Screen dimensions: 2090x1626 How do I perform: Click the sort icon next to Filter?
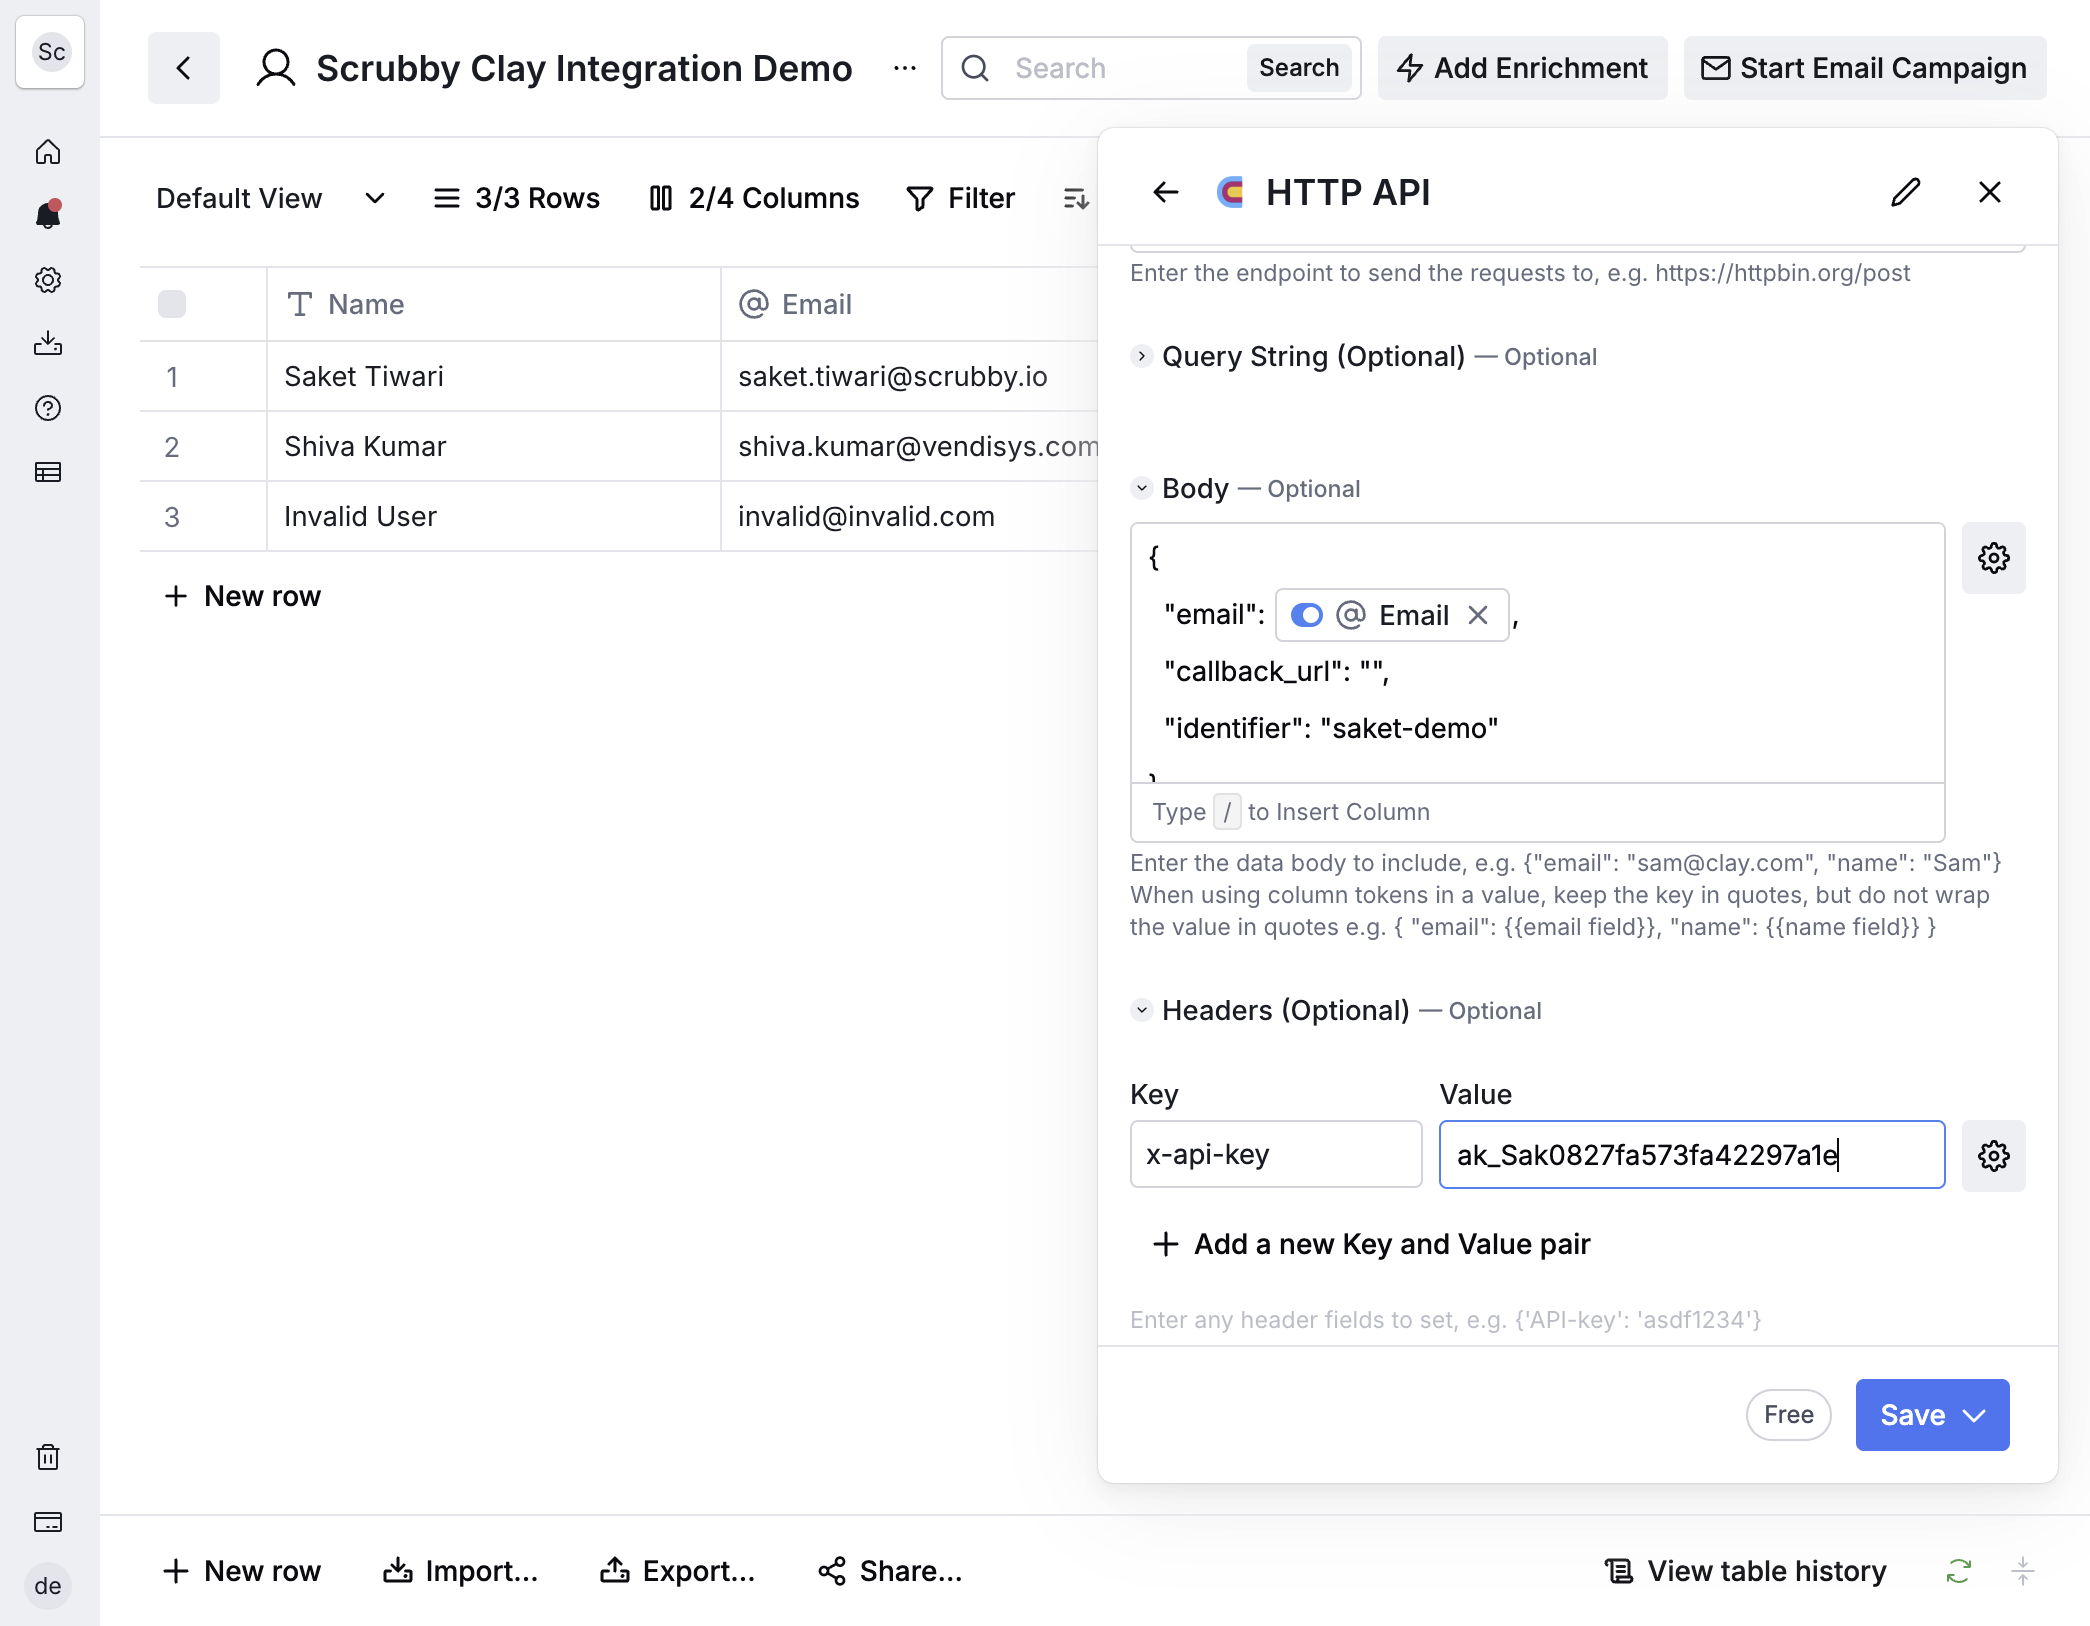click(x=1076, y=198)
